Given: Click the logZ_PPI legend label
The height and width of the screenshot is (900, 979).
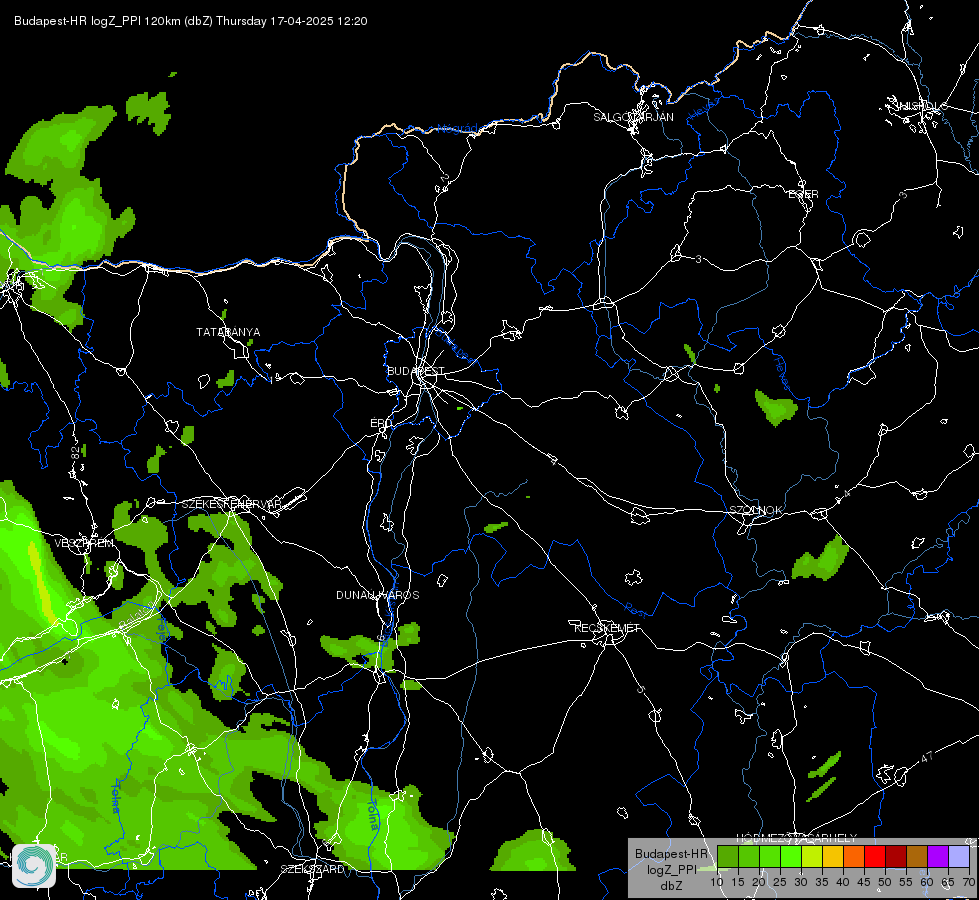Looking at the screenshot, I should tap(671, 869).
